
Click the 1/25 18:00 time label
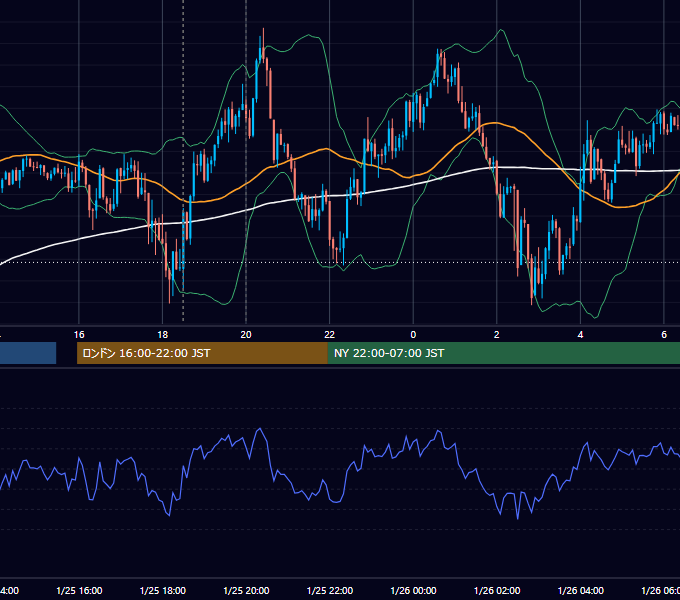tap(163, 590)
